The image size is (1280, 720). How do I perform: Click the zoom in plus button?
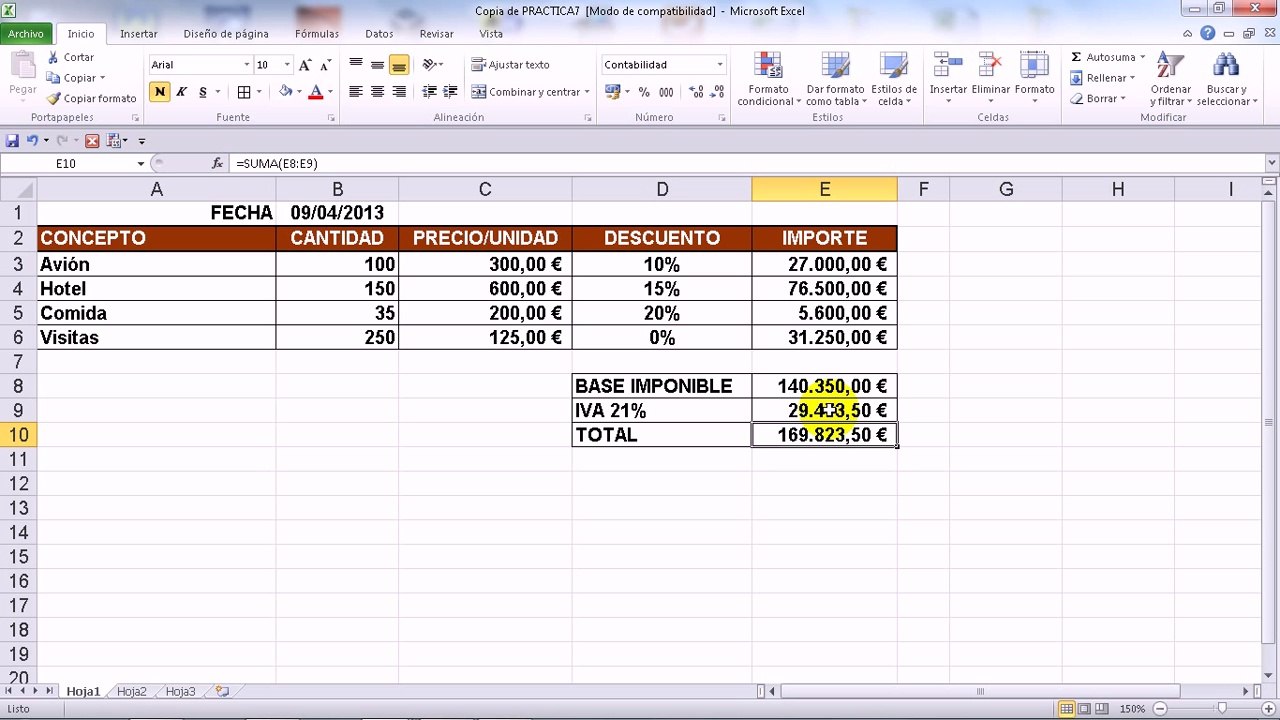[1267, 709]
